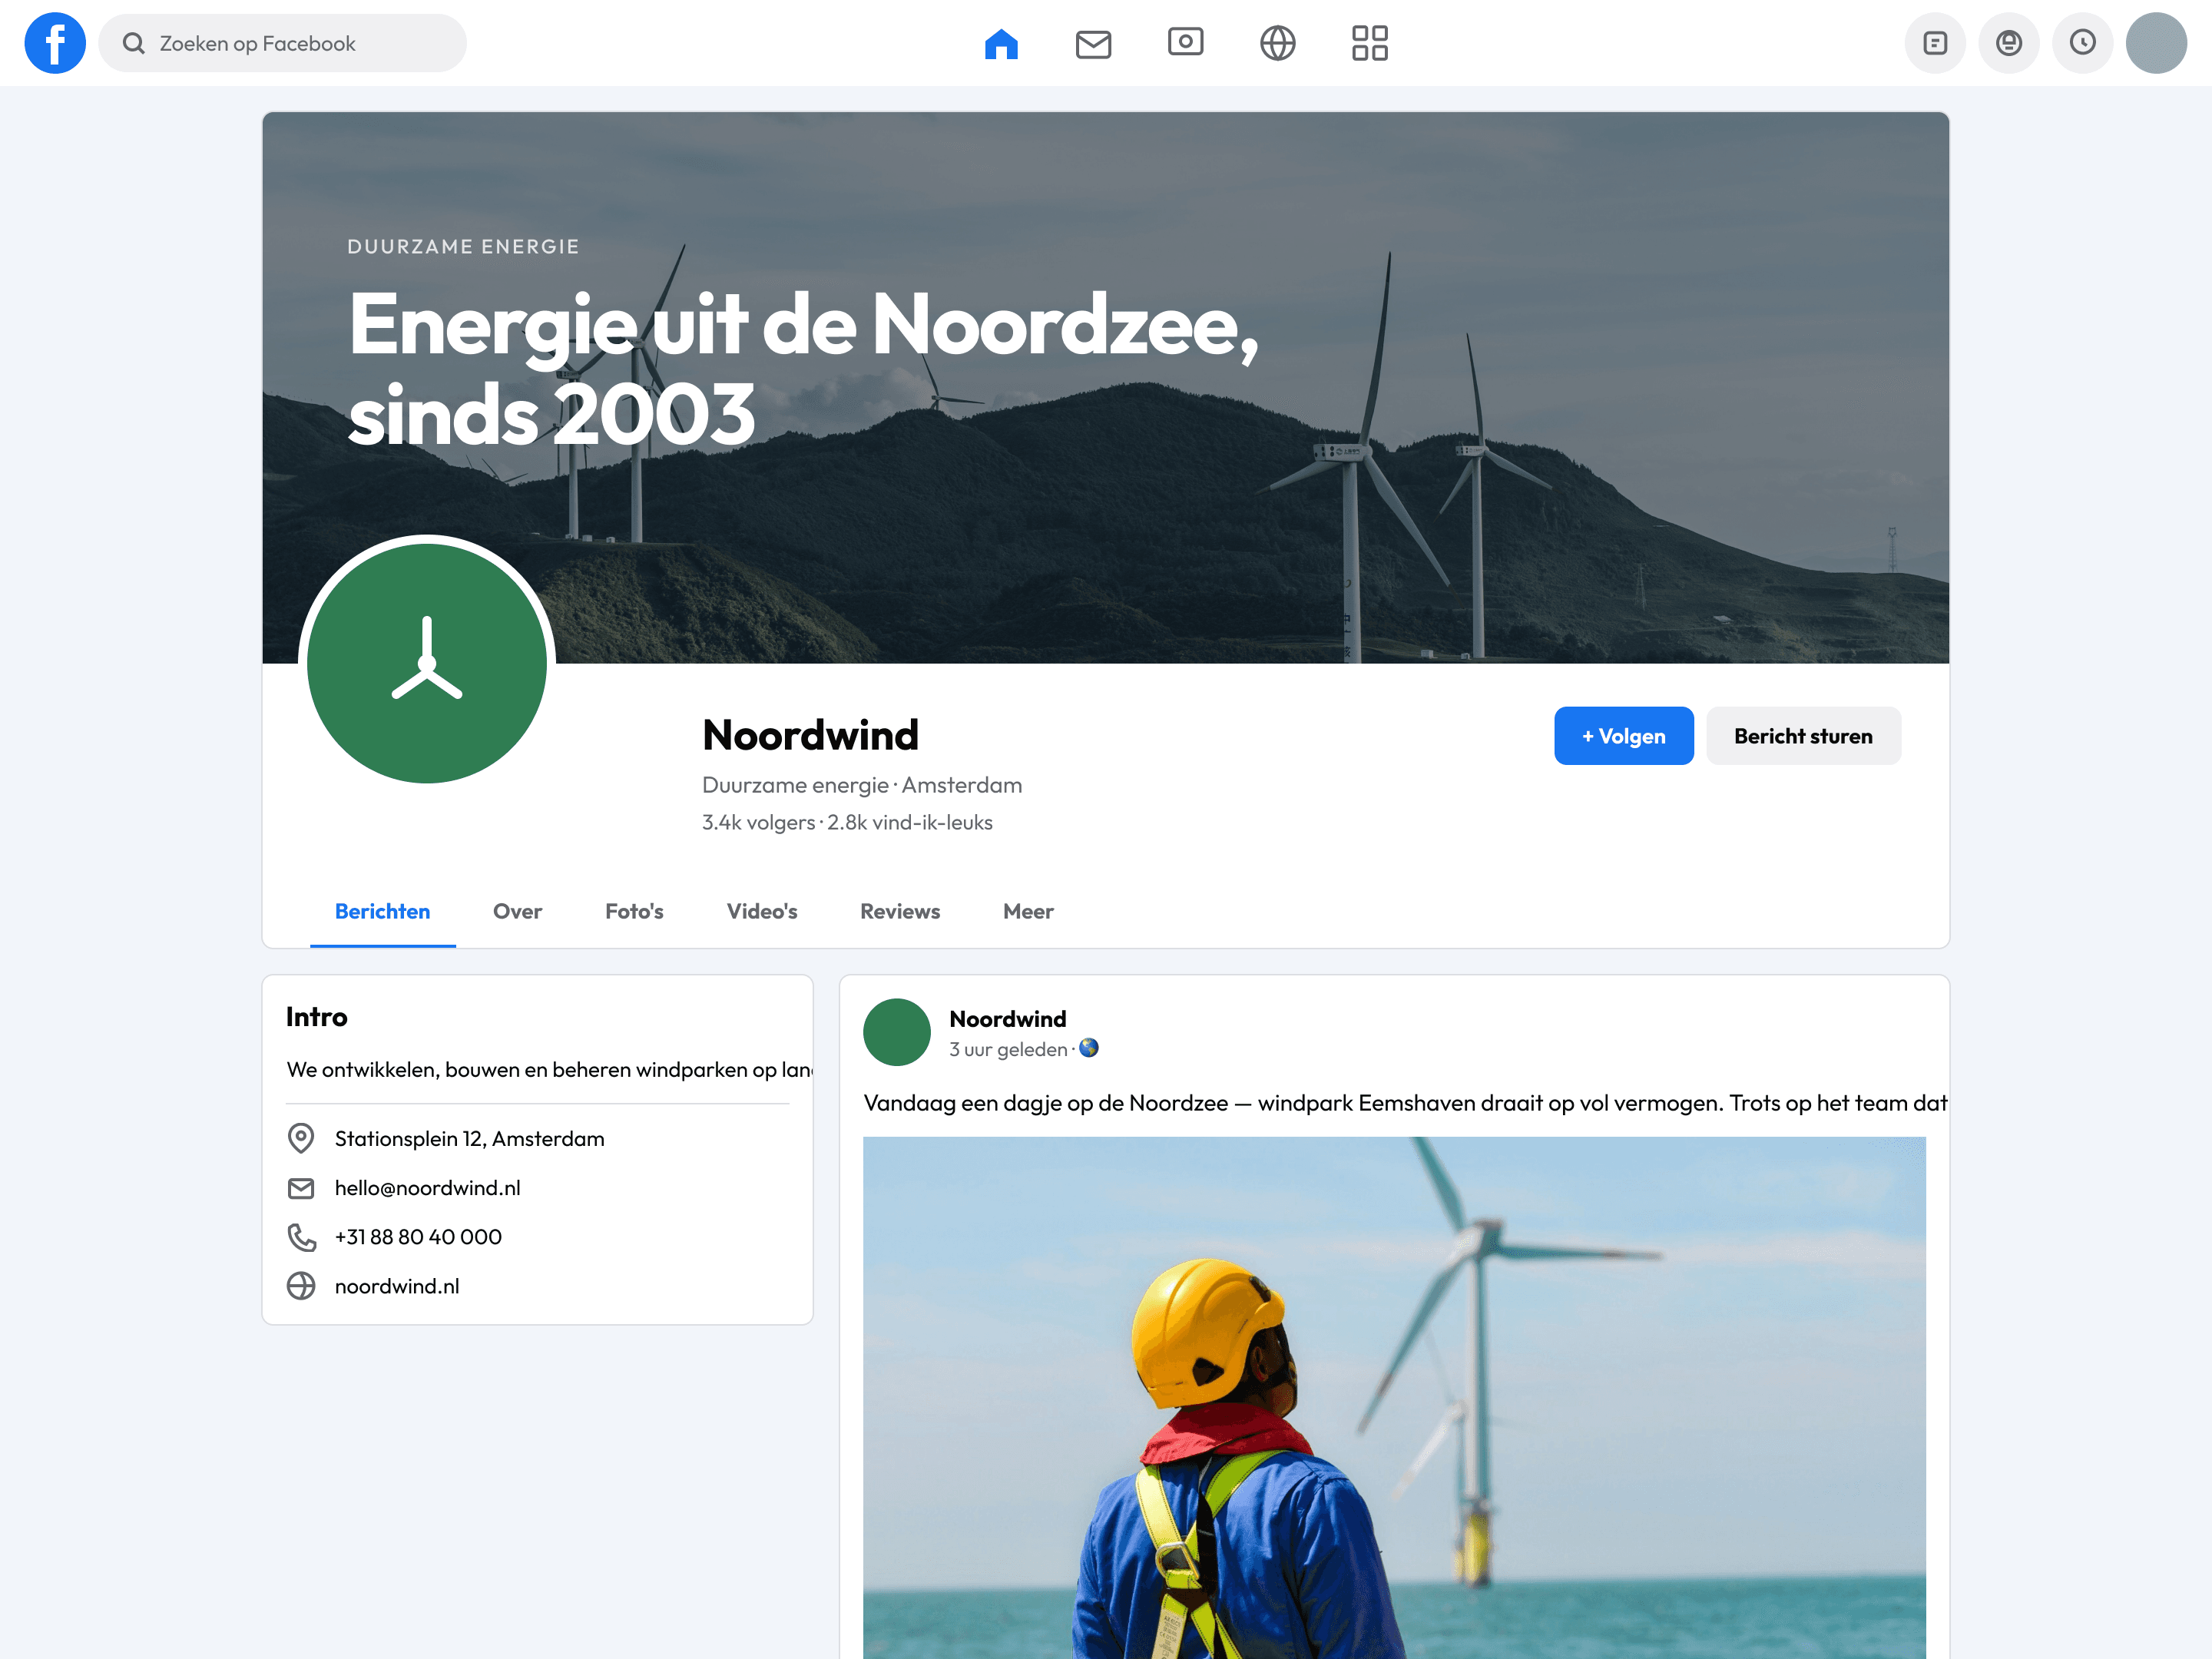Click the green Noordwind profile logo
2212x1659 pixels.
tap(427, 662)
